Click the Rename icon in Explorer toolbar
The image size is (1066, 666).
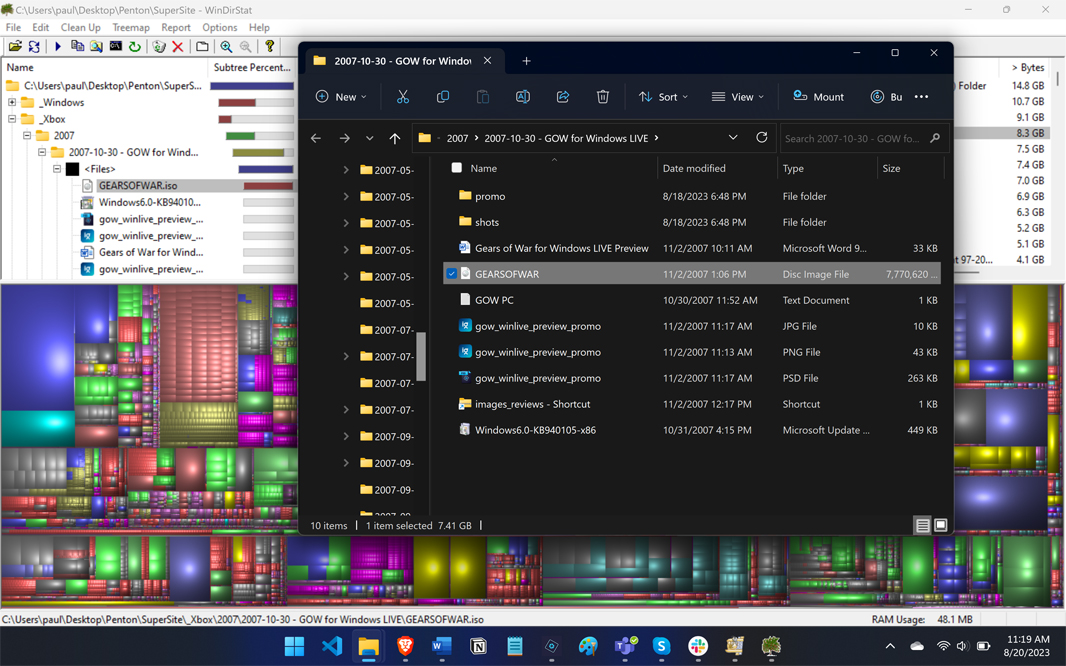(523, 97)
